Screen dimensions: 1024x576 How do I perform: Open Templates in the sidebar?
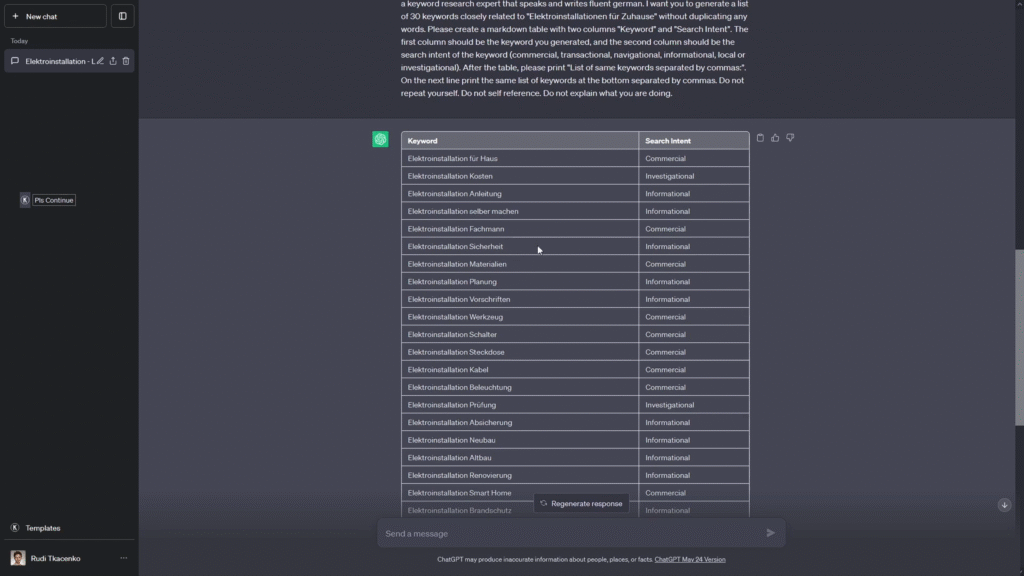point(42,528)
